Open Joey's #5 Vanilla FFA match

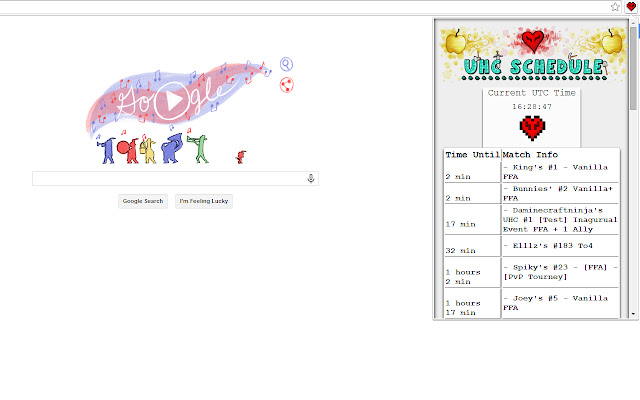[558, 302]
